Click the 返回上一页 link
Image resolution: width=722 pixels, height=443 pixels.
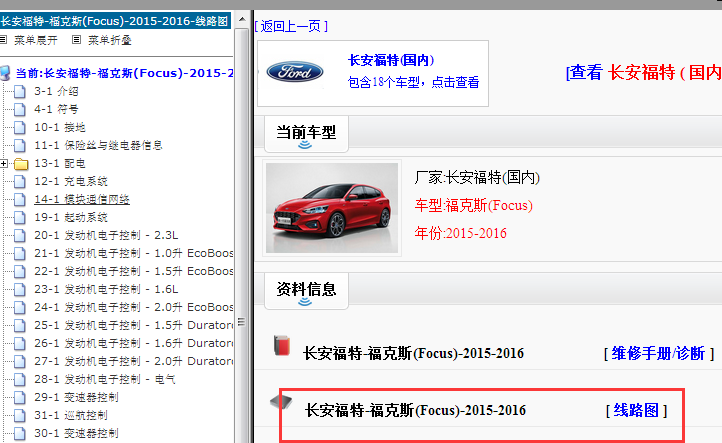(291, 26)
